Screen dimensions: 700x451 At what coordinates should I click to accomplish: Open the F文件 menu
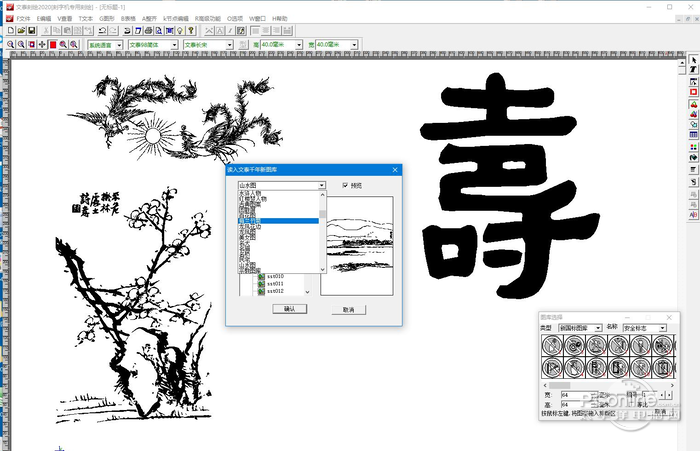(x=23, y=18)
